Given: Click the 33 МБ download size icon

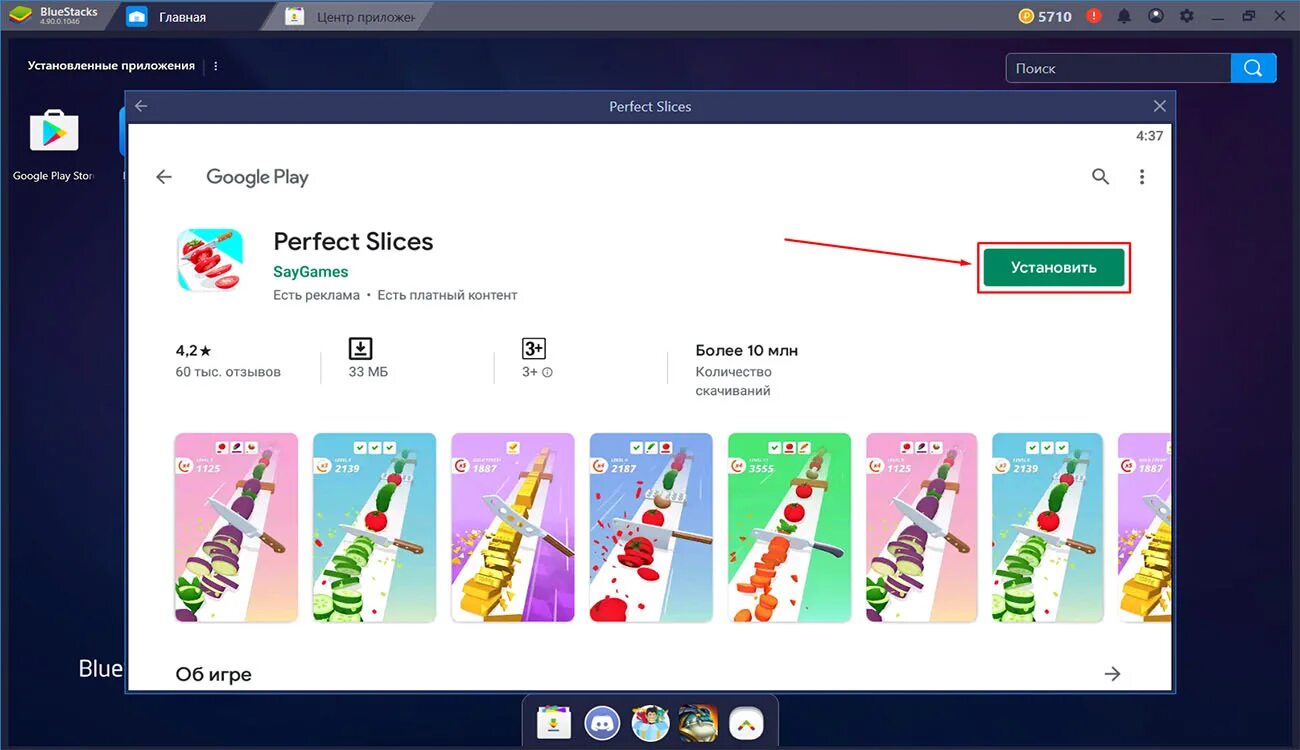Looking at the screenshot, I should [x=360, y=348].
